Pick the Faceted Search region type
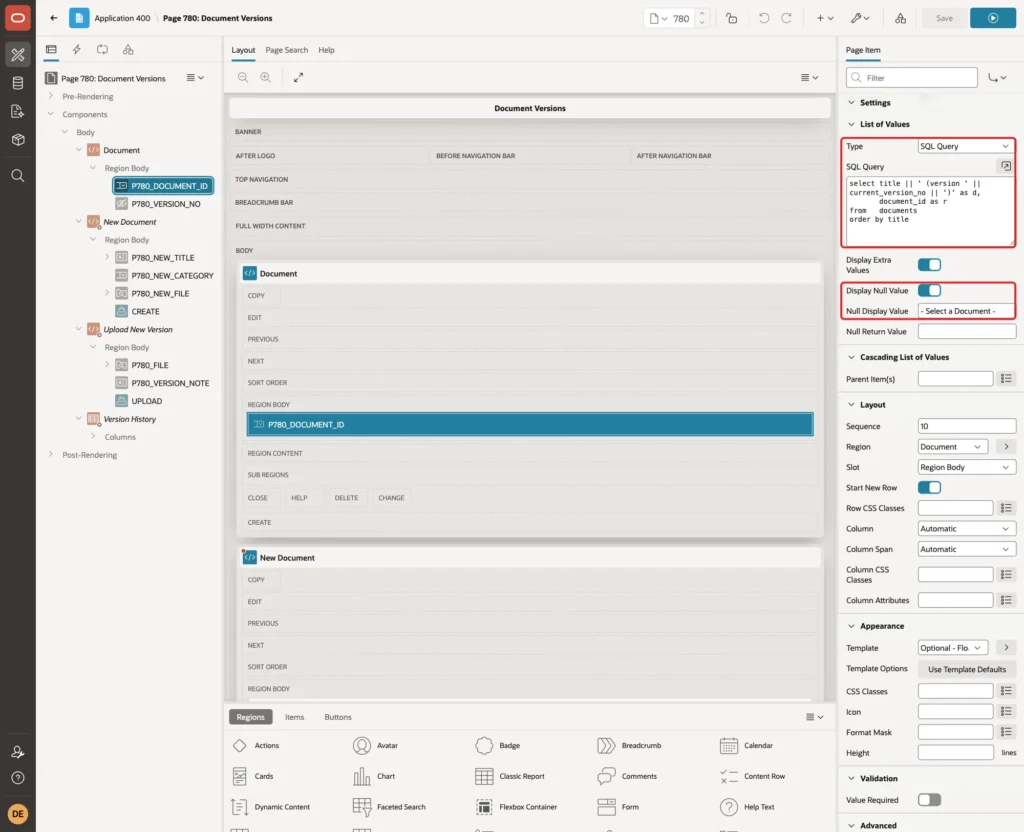This screenshot has width=1024, height=832. 389,807
